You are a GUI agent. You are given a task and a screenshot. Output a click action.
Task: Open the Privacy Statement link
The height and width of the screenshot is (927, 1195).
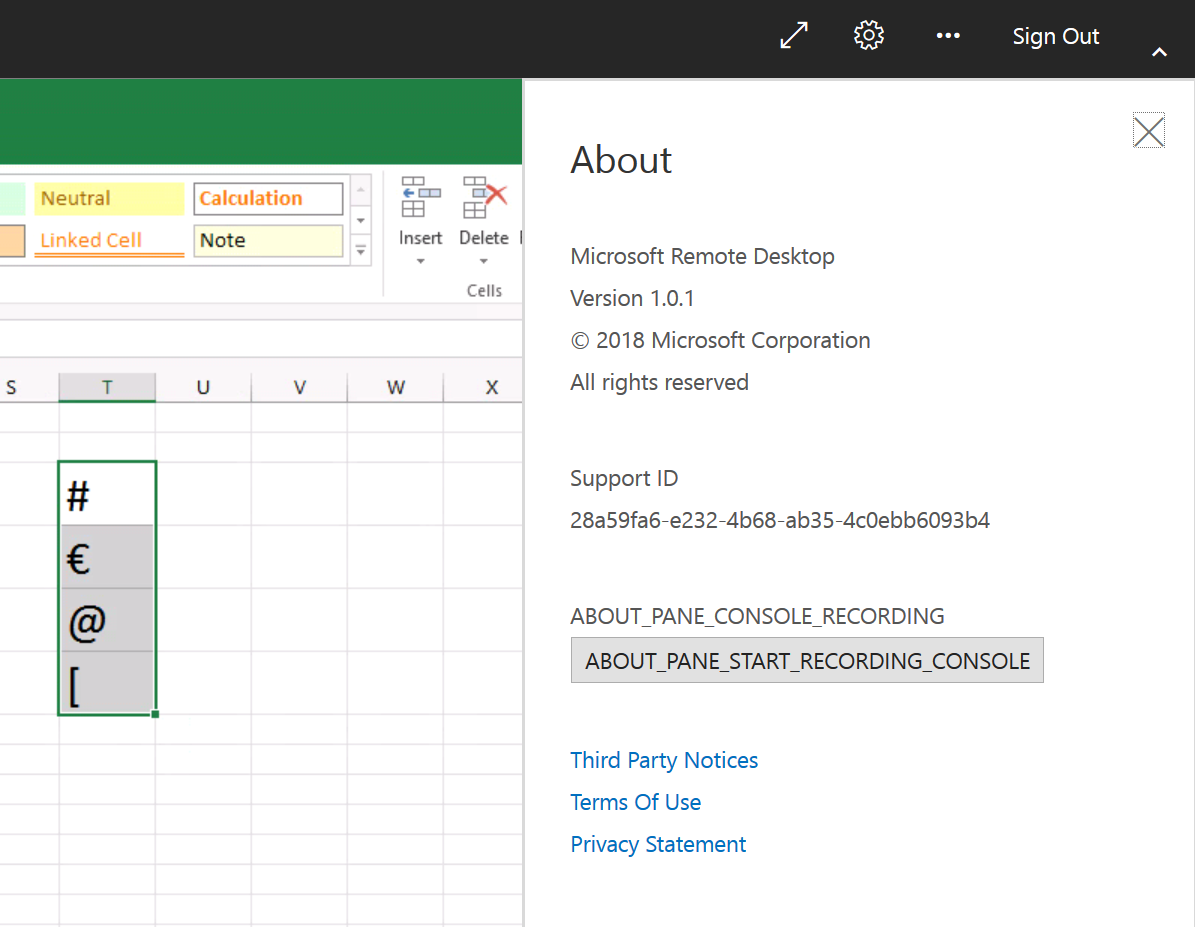pos(658,844)
